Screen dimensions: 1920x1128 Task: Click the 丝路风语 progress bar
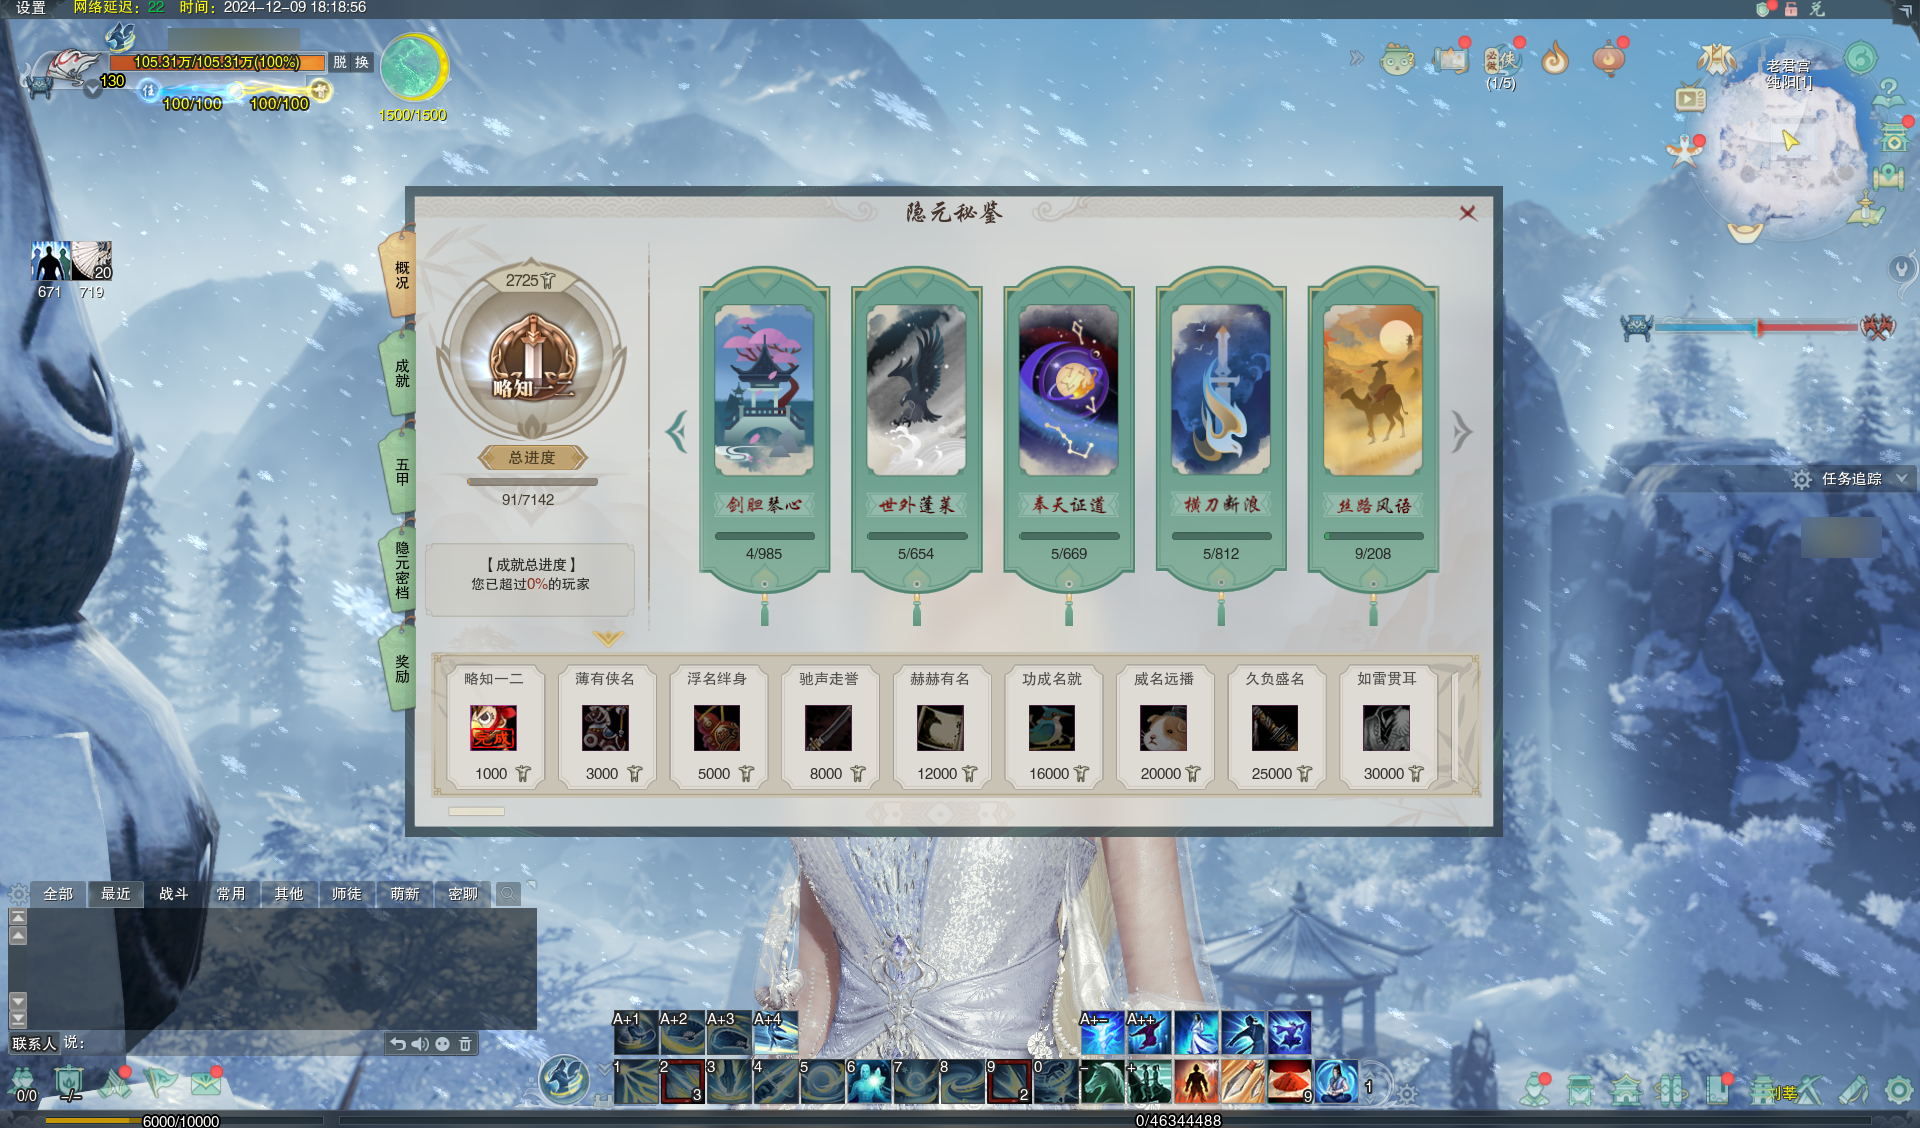1372,536
